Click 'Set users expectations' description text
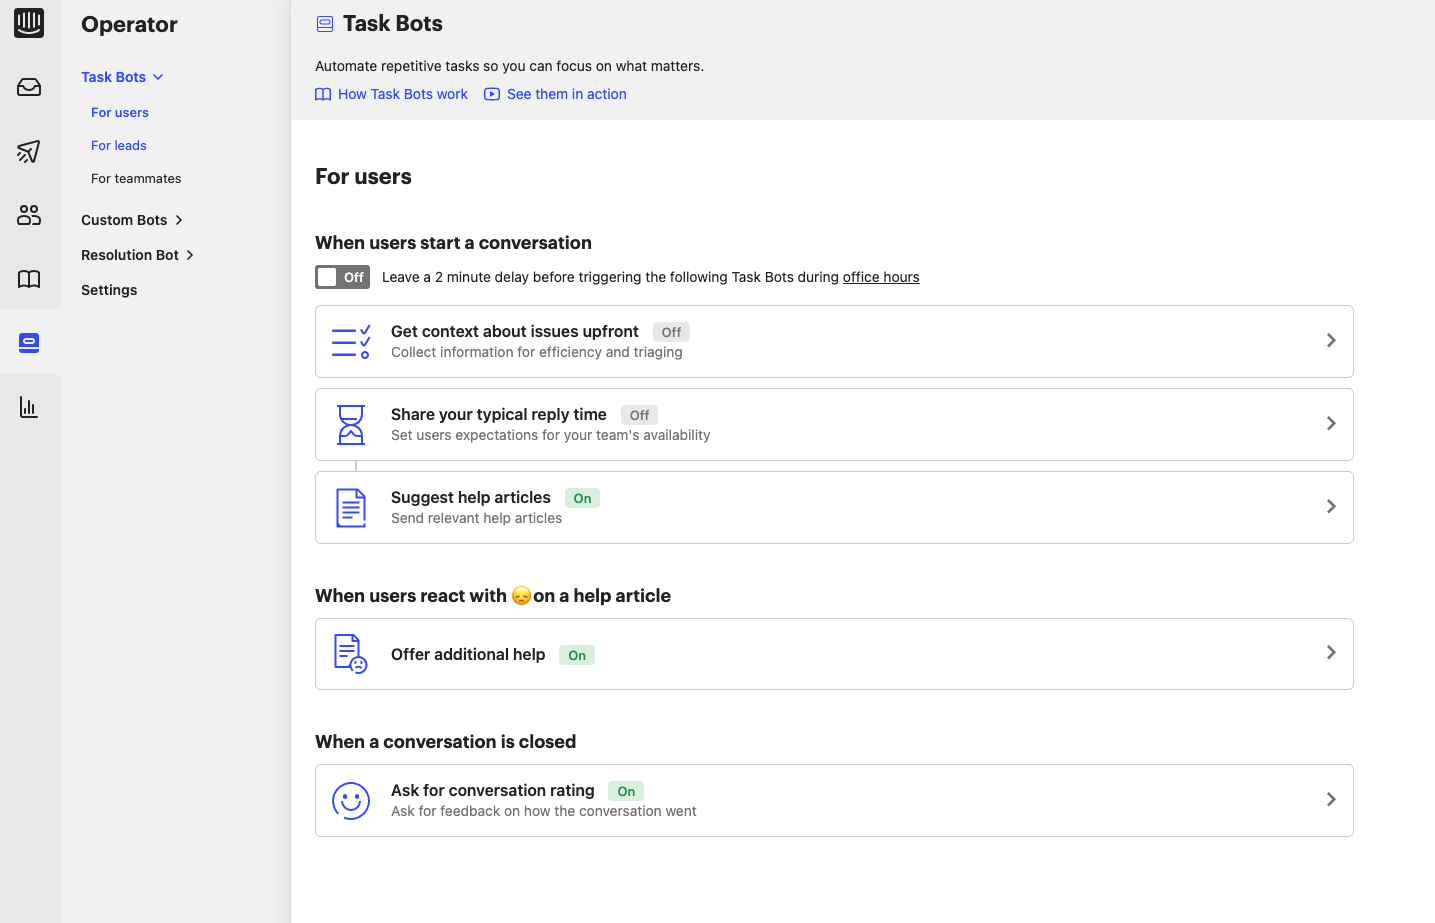The image size is (1435, 923). click(x=551, y=435)
